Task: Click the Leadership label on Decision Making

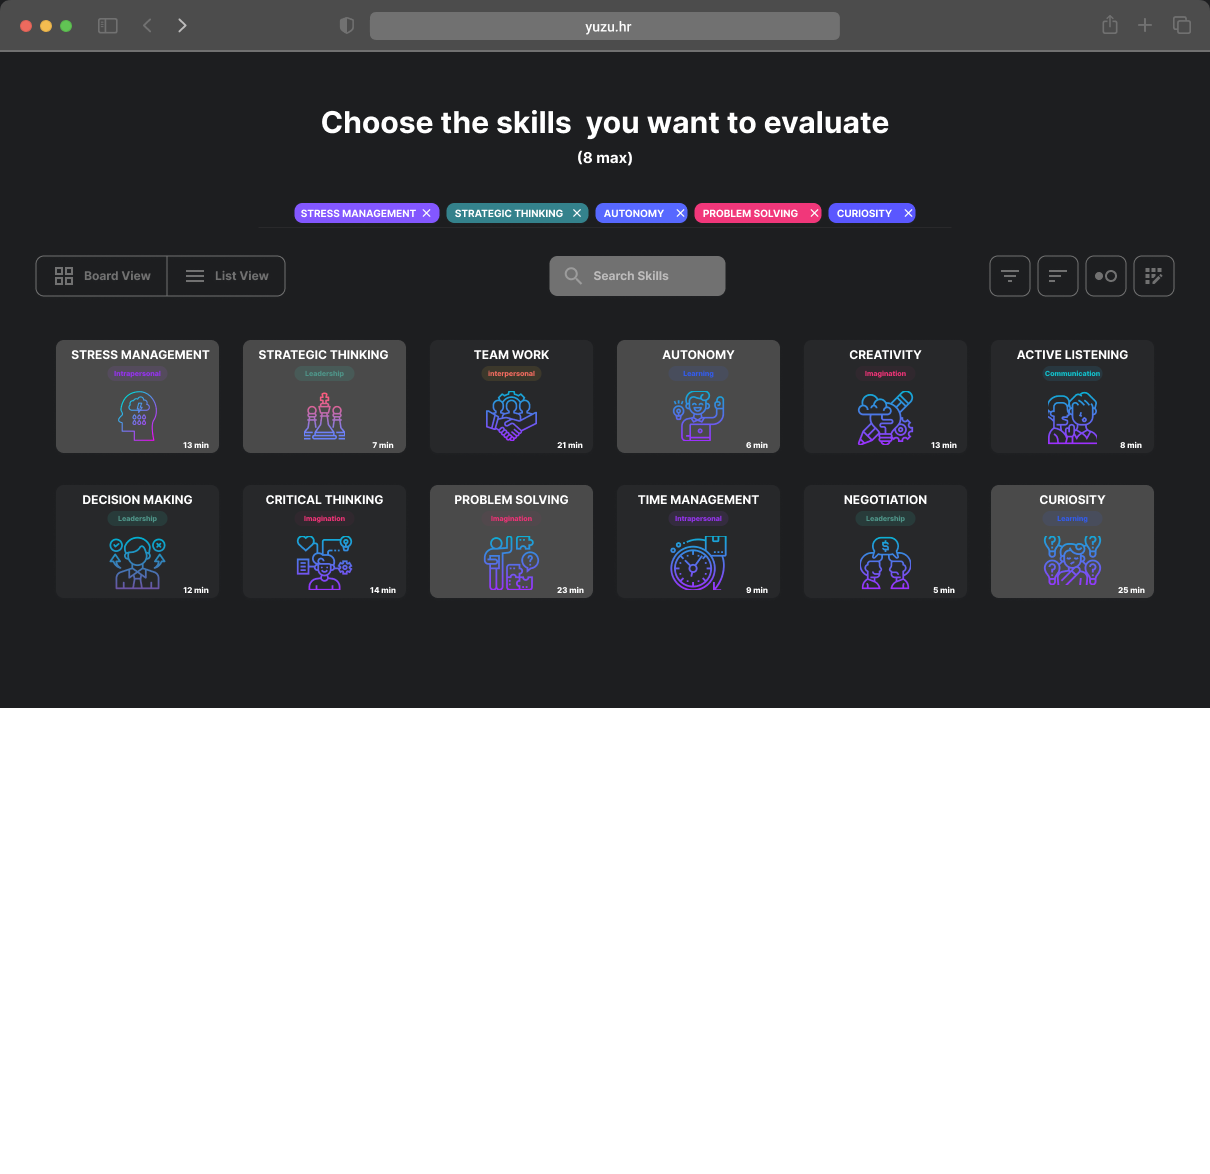Action: (x=137, y=519)
